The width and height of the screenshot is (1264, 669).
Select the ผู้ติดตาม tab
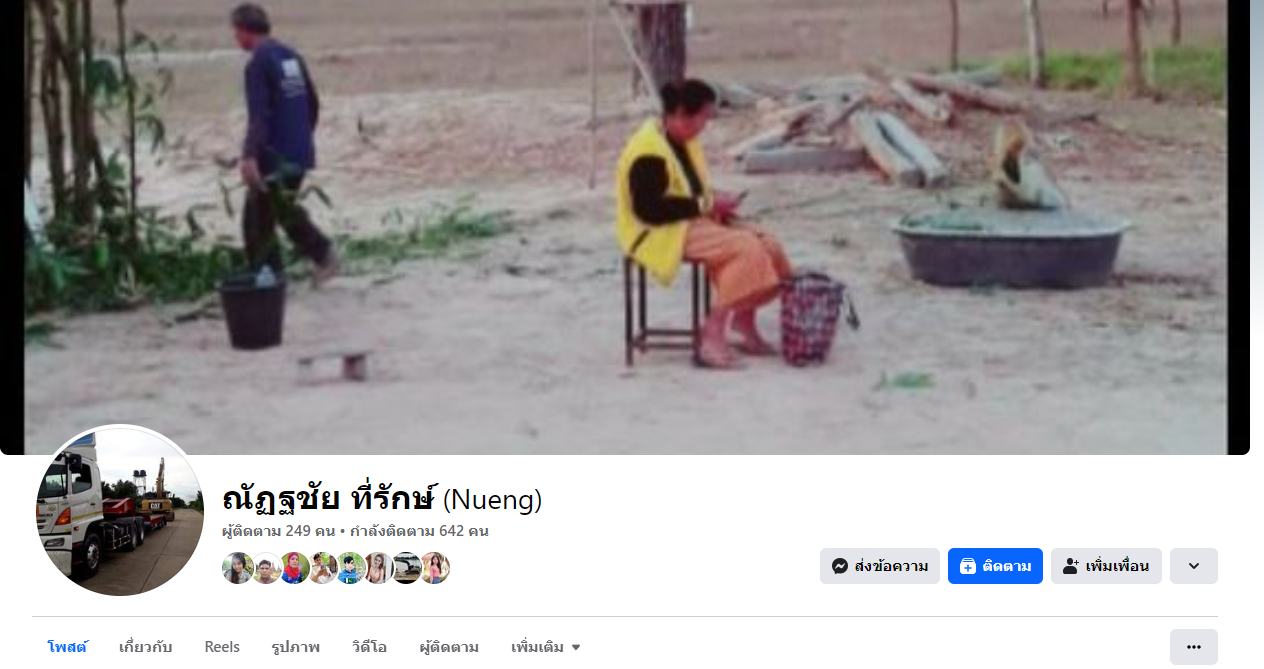[449, 647]
